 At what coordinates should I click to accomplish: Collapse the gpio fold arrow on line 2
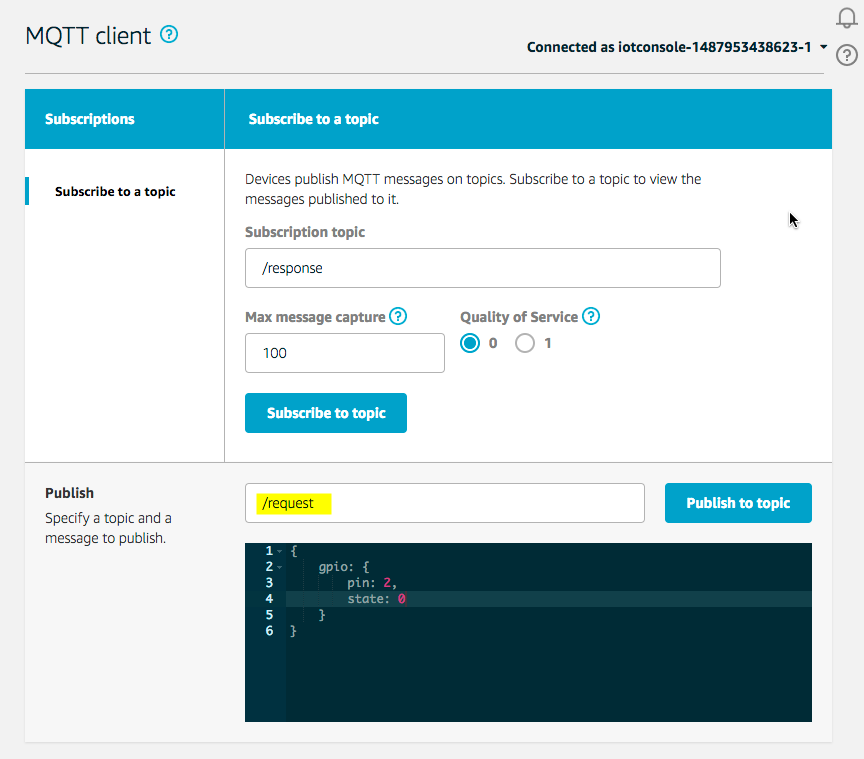pyautogui.click(x=280, y=567)
